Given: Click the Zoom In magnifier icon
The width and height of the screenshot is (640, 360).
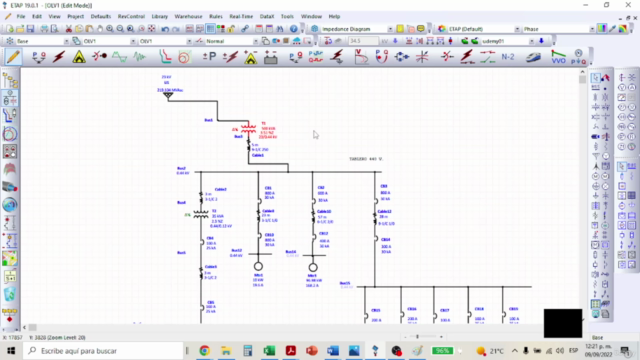Looking at the screenshot, I should point(110,29).
